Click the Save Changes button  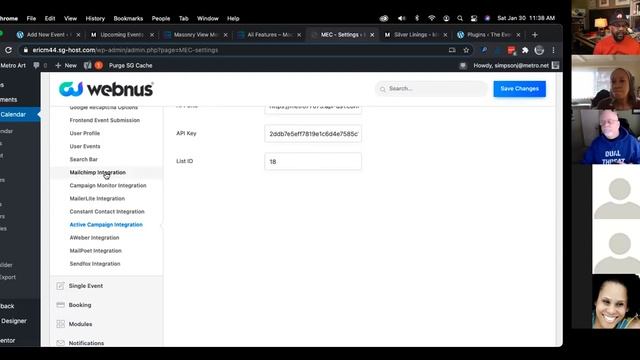[519, 89]
